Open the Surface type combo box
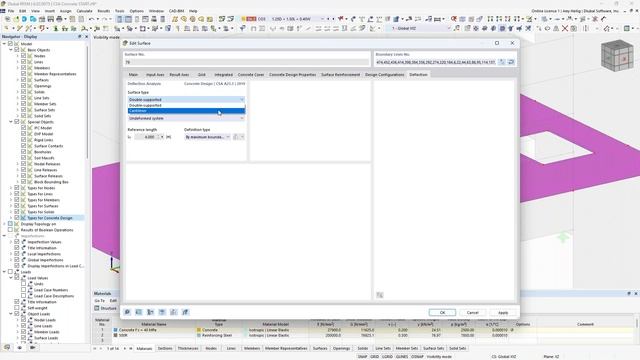The width and height of the screenshot is (640, 360). [186, 100]
